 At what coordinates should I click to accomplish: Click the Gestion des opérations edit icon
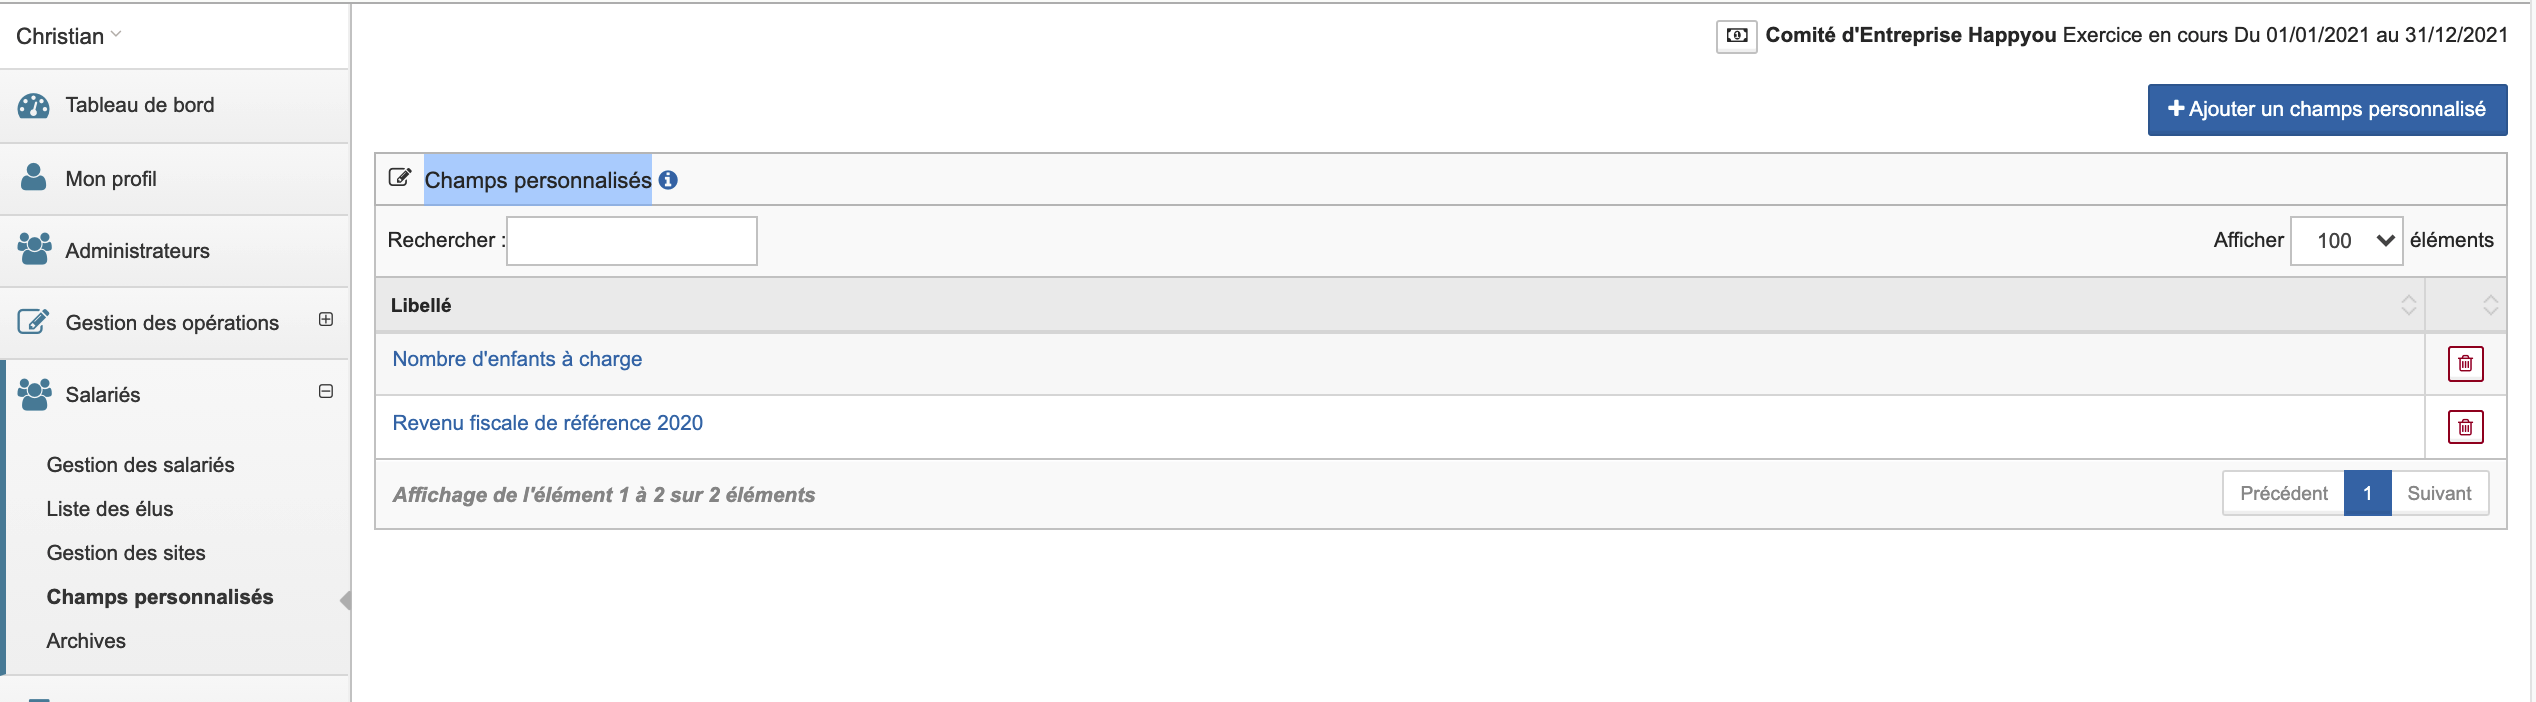click(33, 322)
